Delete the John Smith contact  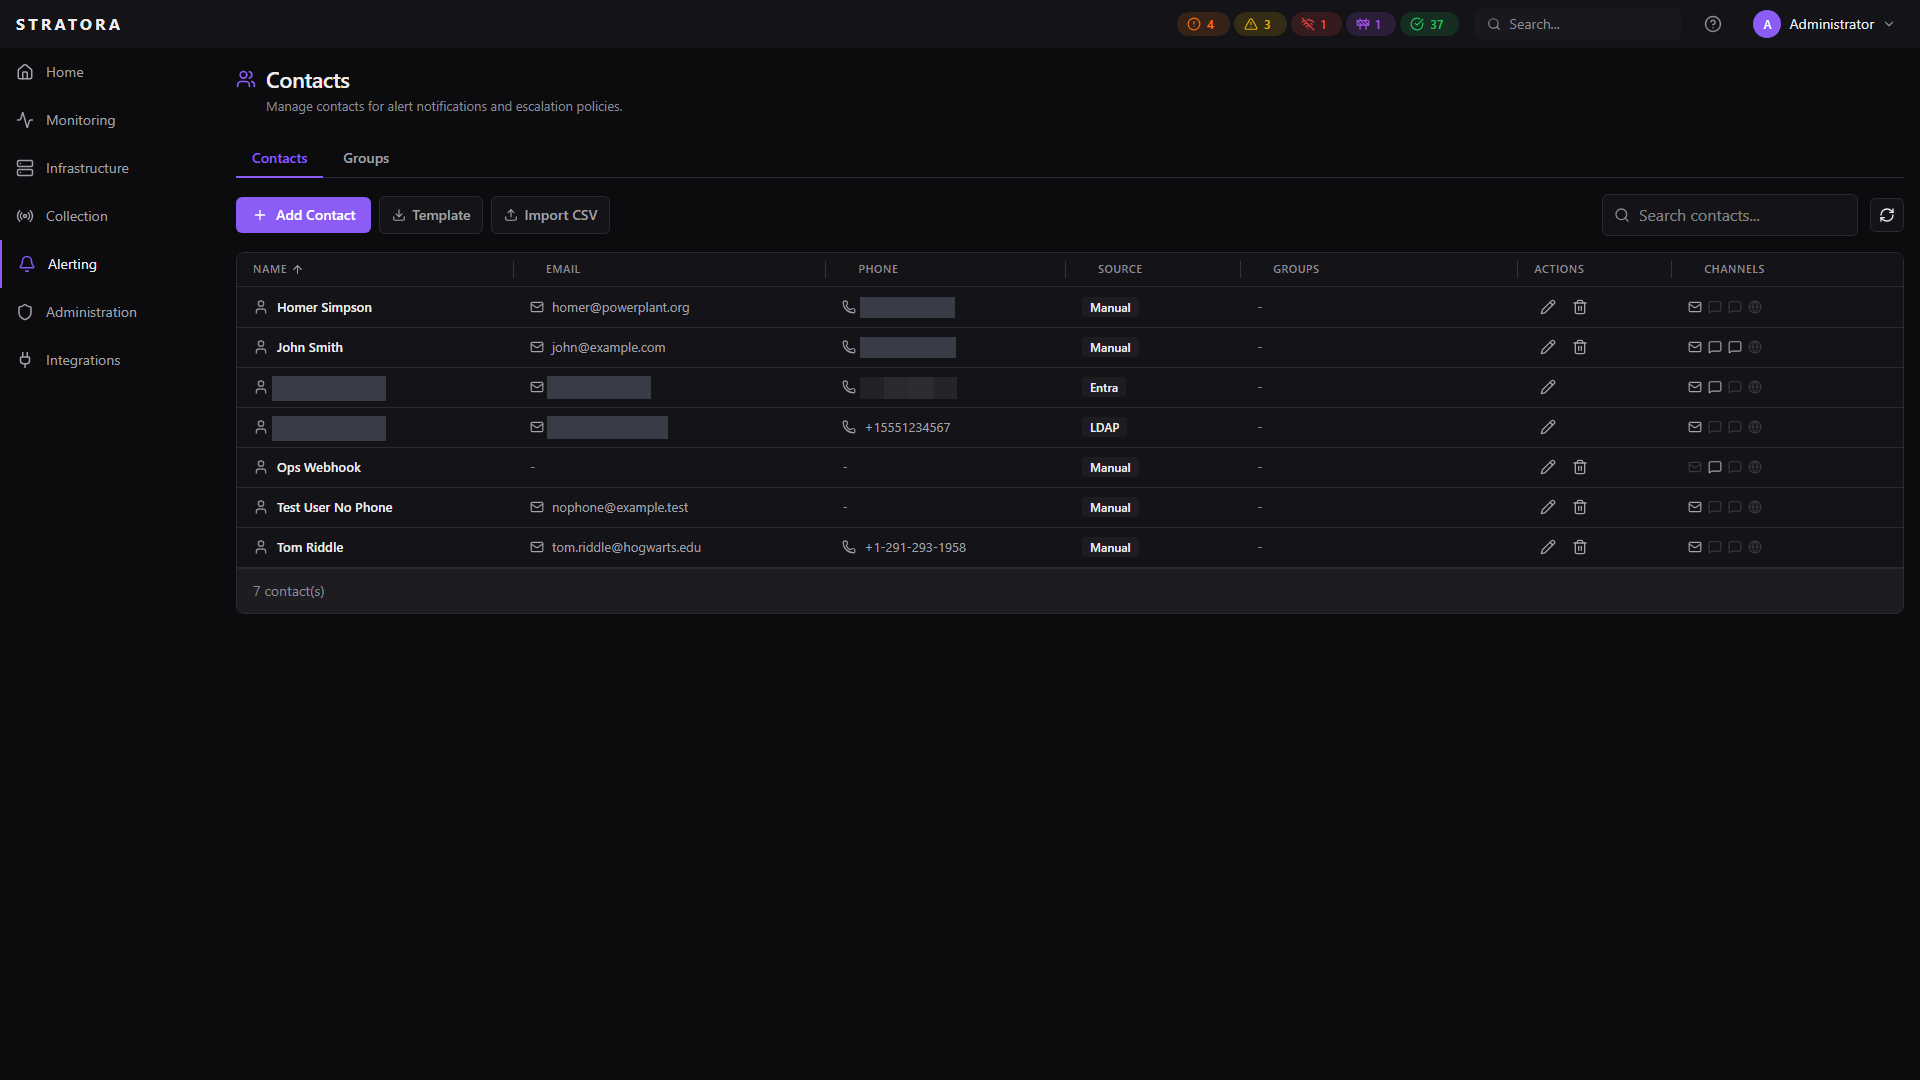coord(1580,347)
